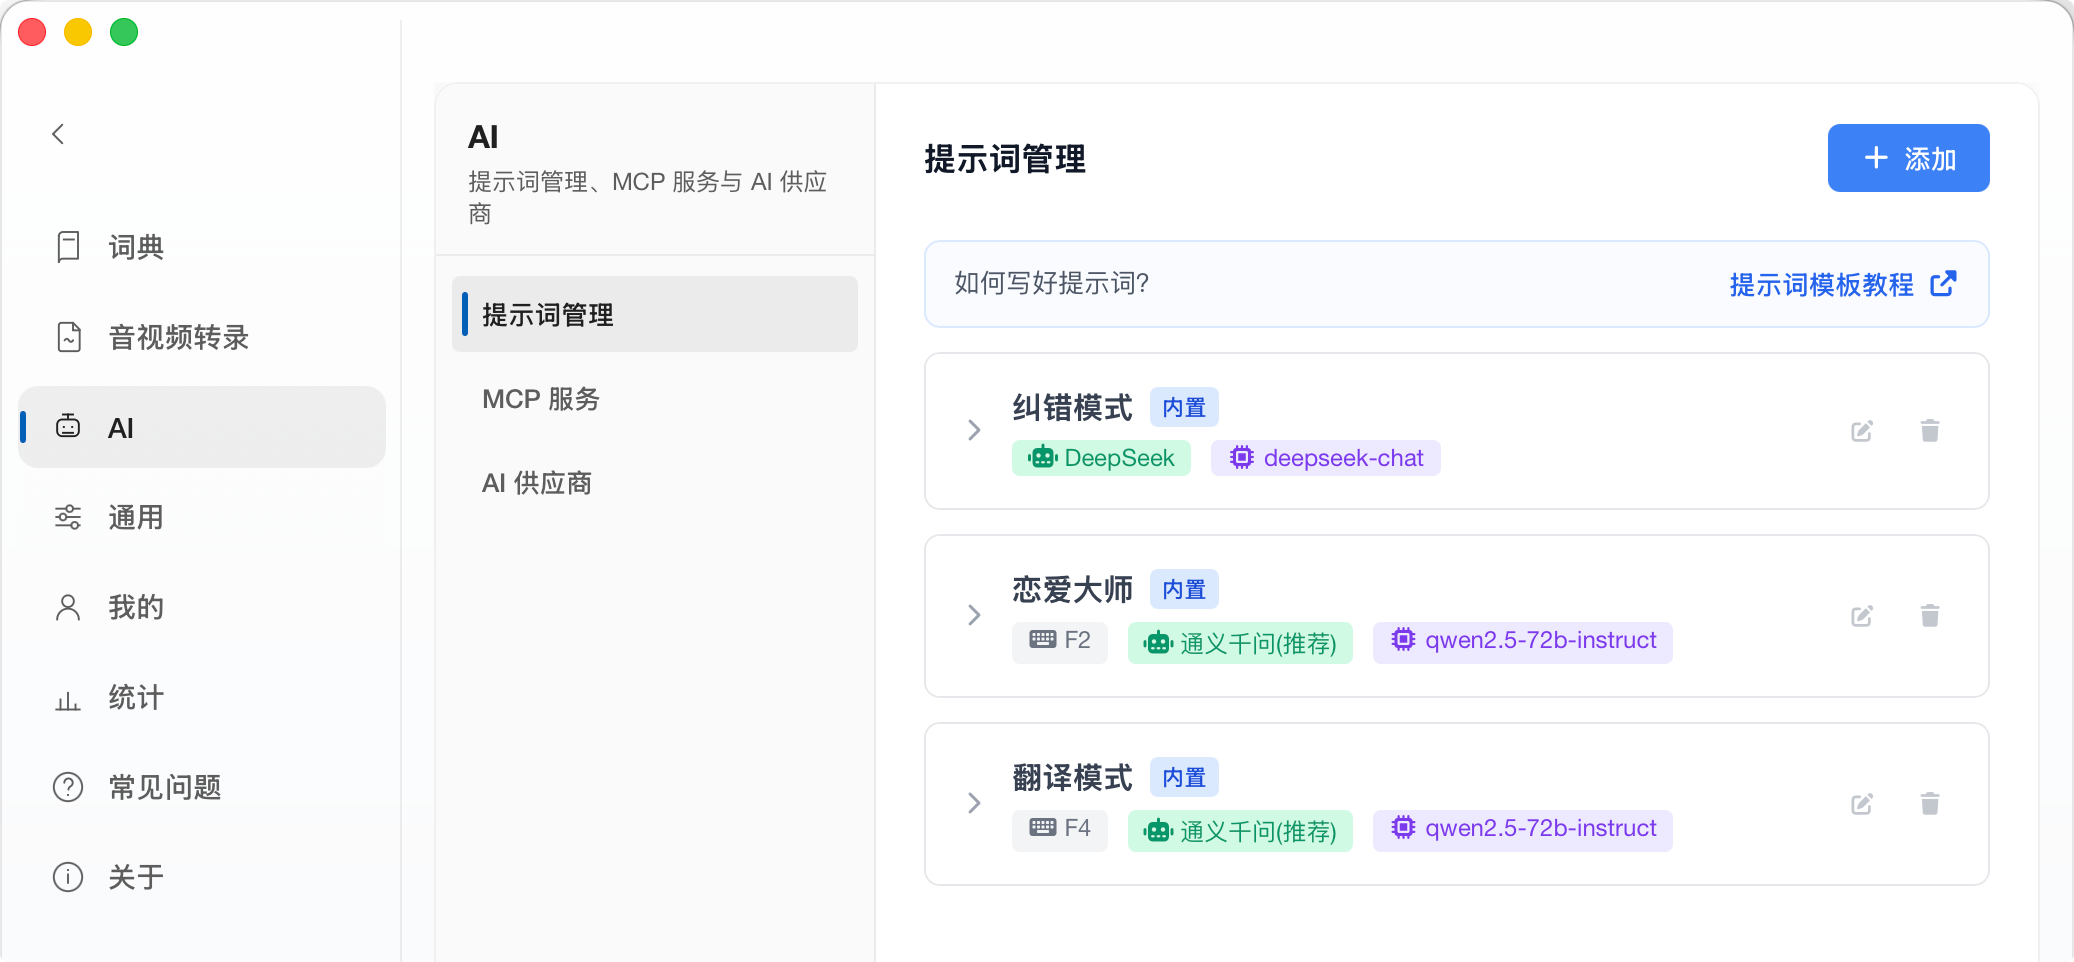This screenshot has width=2074, height=962.
Task: Go to 统计 in the sidebar
Action: pyautogui.click(x=202, y=697)
